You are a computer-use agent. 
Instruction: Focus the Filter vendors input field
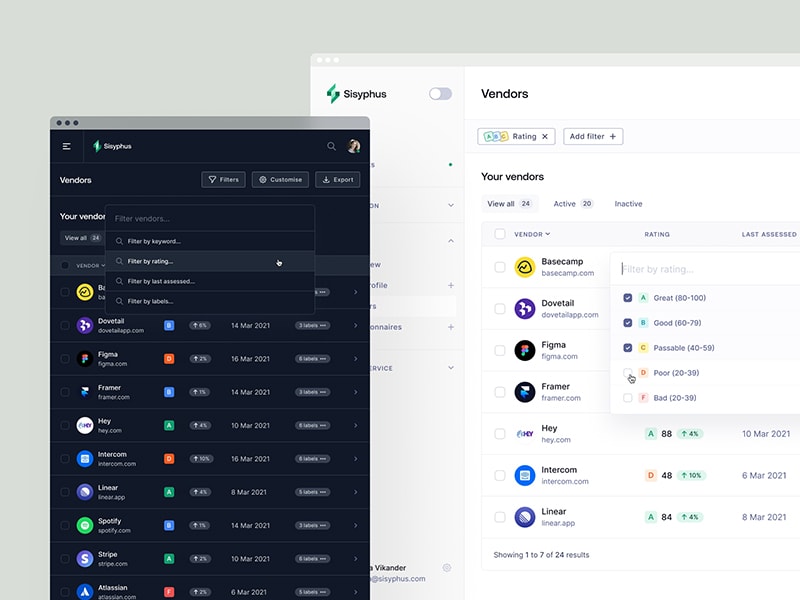(210, 218)
